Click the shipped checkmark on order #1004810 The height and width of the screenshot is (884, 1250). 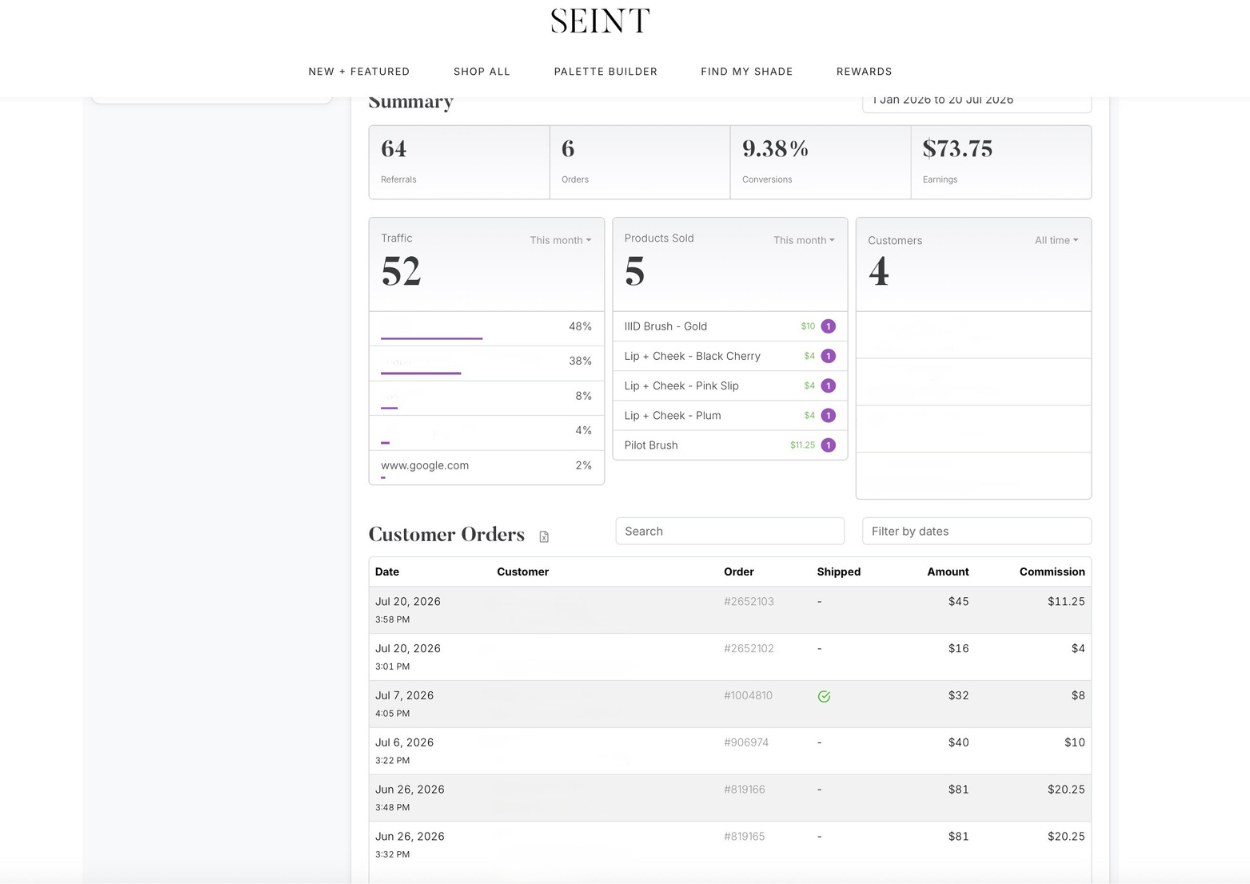824,697
